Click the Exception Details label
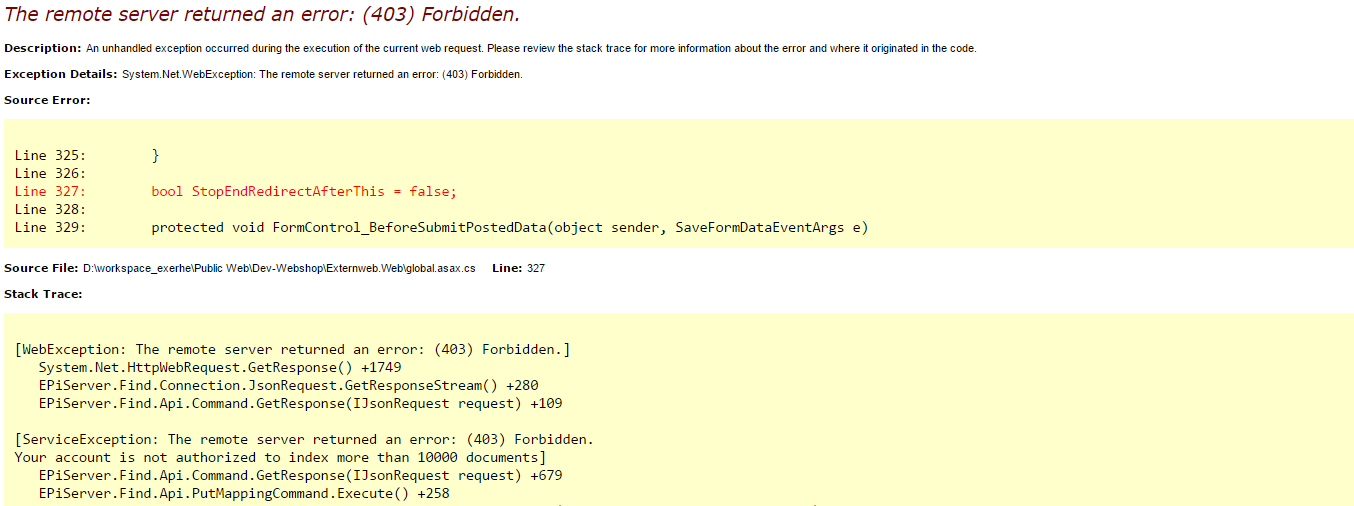This screenshot has height=506, width=1354. pyautogui.click(x=61, y=74)
